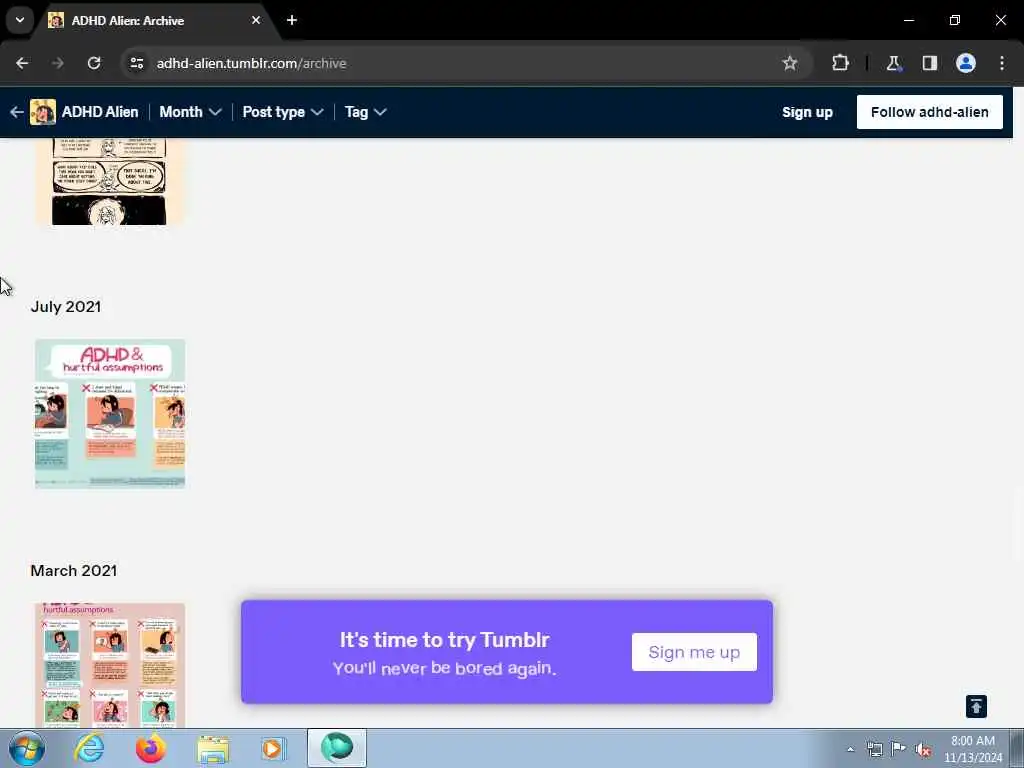Image resolution: width=1024 pixels, height=768 pixels.
Task: Launch Firefox from the taskbar
Action: 151,748
